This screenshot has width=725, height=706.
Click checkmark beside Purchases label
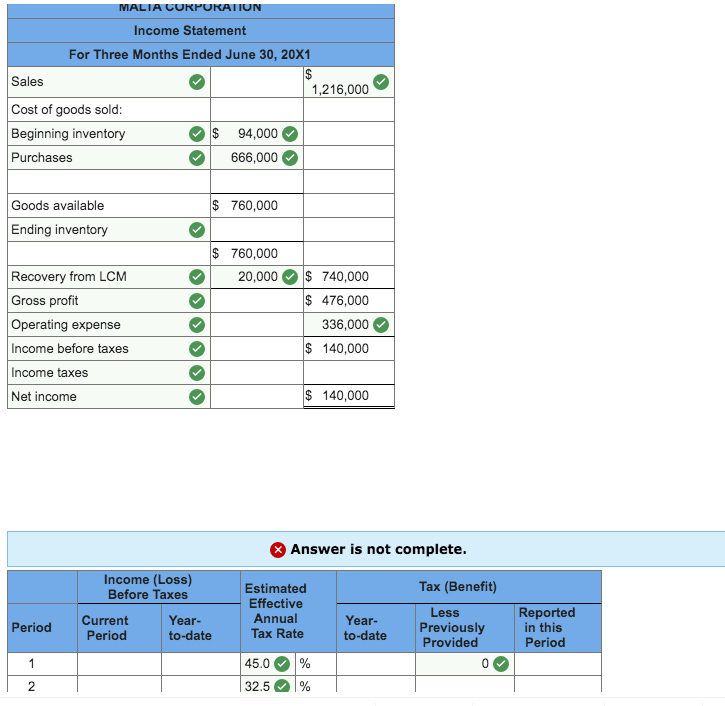click(x=197, y=158)
